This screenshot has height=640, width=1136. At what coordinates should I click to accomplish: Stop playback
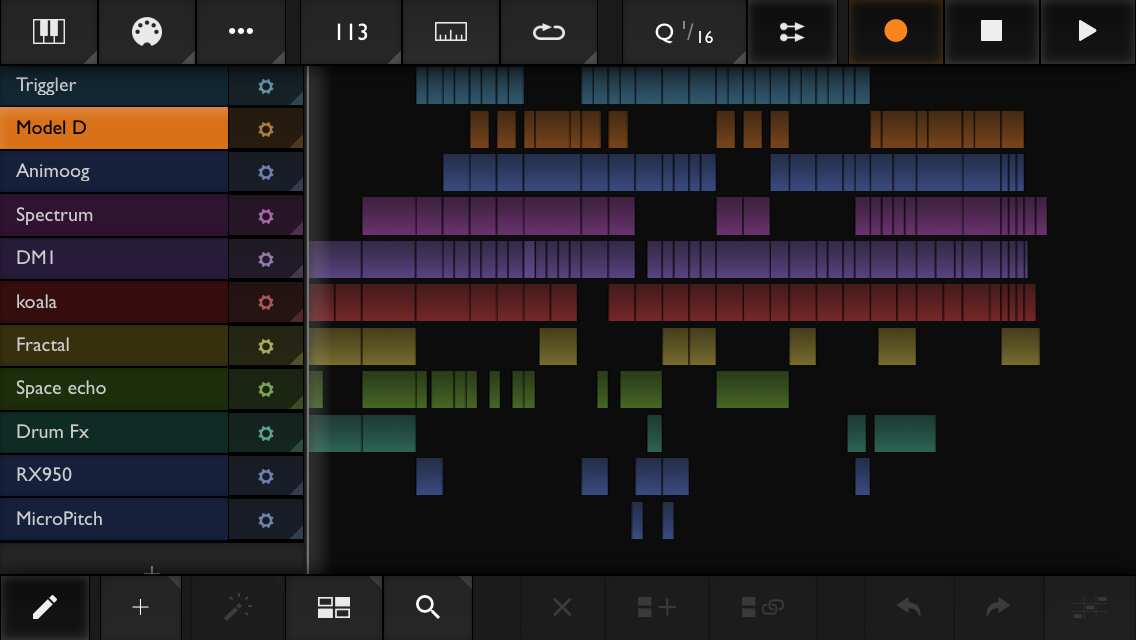pos(991,32)
